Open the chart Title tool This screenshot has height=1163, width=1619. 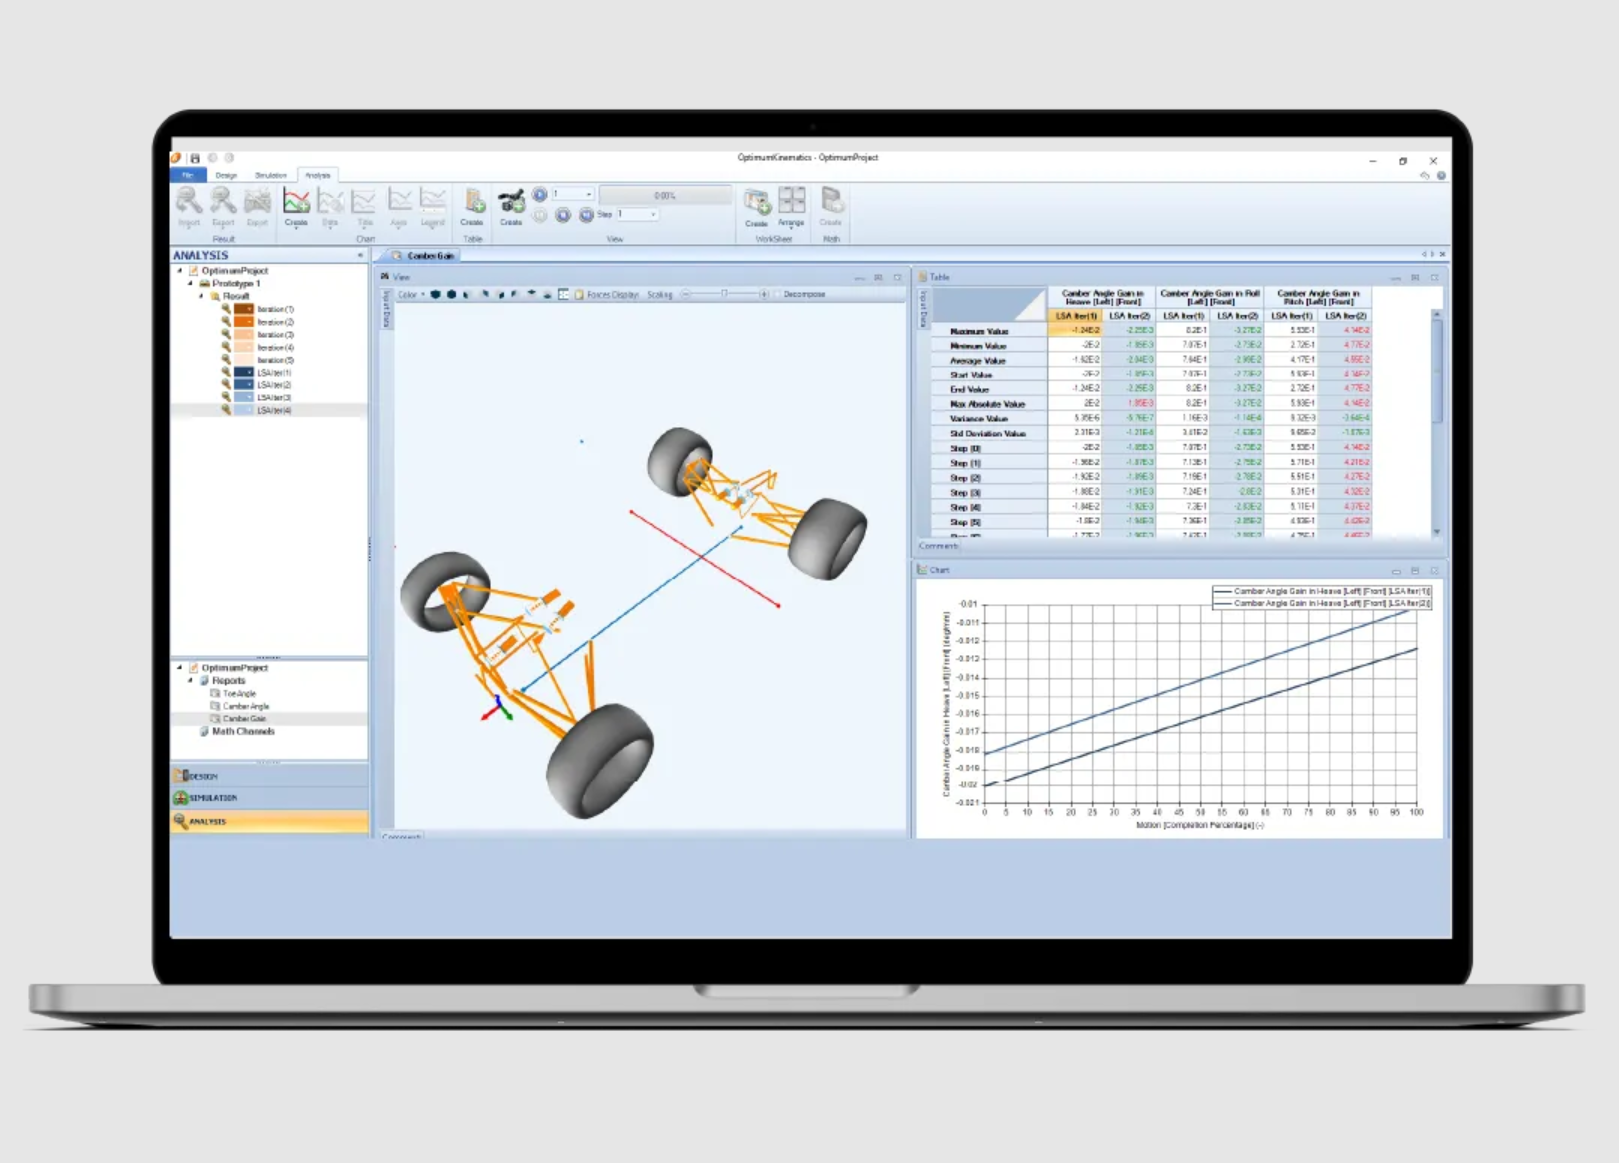[364, 206]
